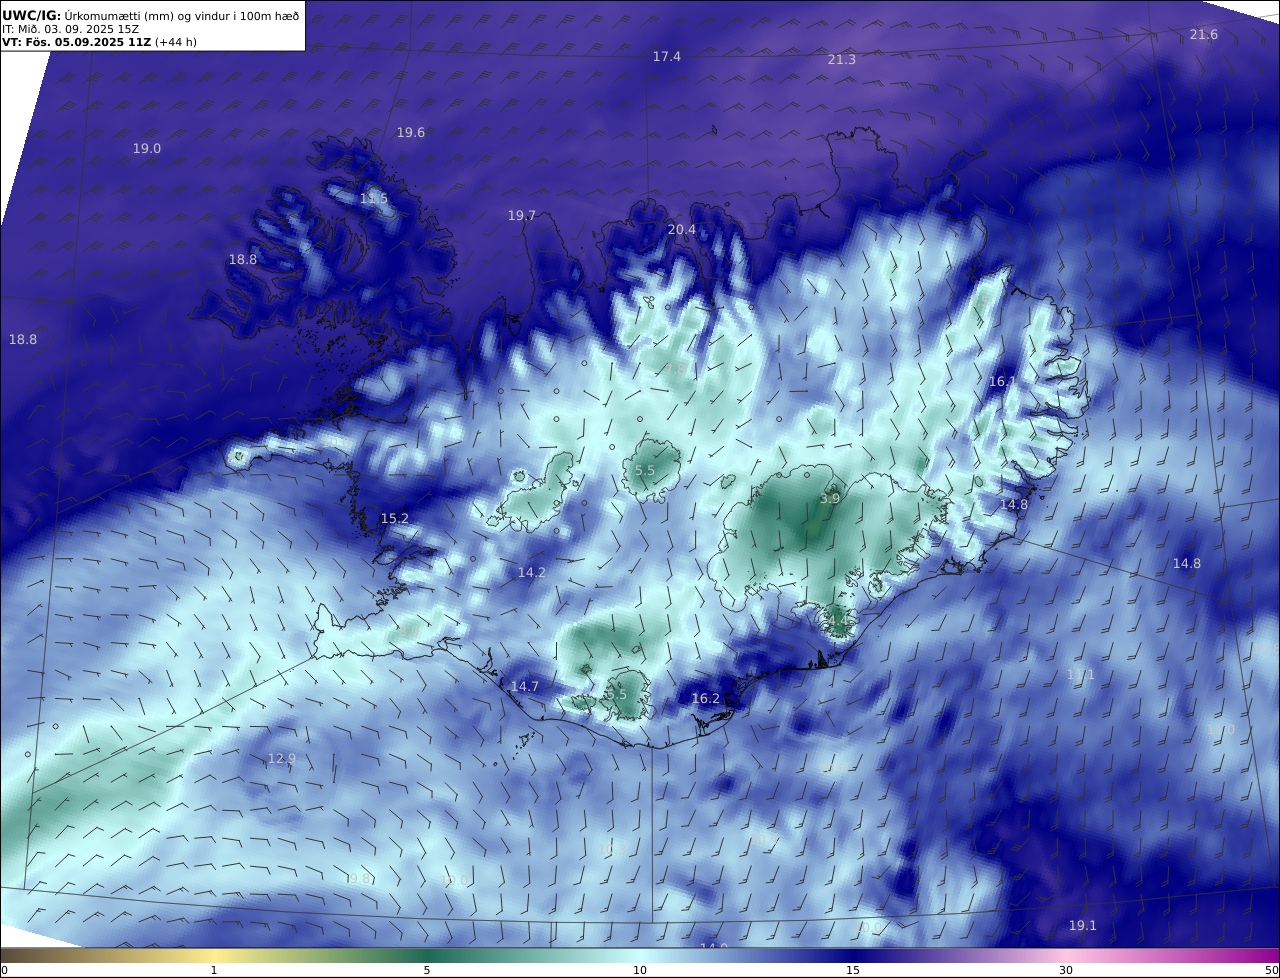Click the color scale tick label 10
Image resolution: width=1280 pixels, height=978 pixels.
[640, 970]
